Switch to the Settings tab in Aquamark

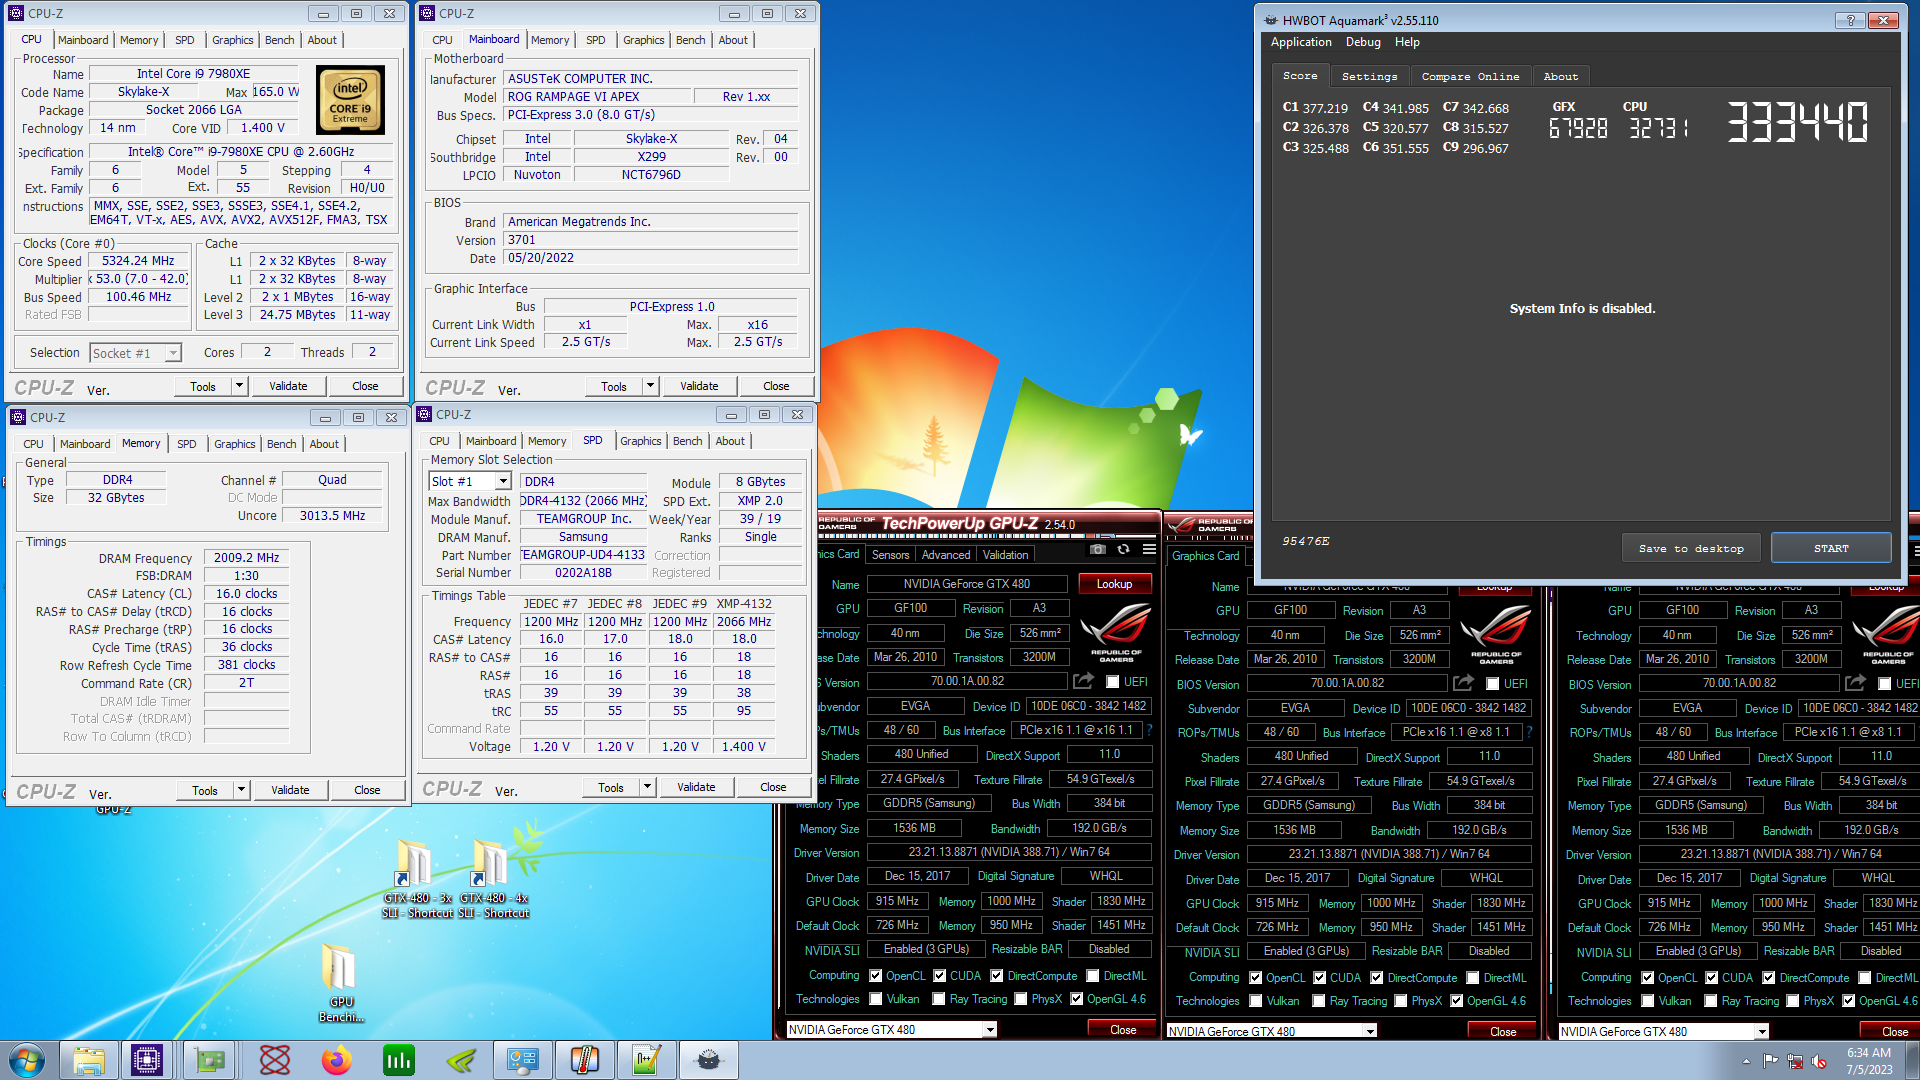point(1369,77)
